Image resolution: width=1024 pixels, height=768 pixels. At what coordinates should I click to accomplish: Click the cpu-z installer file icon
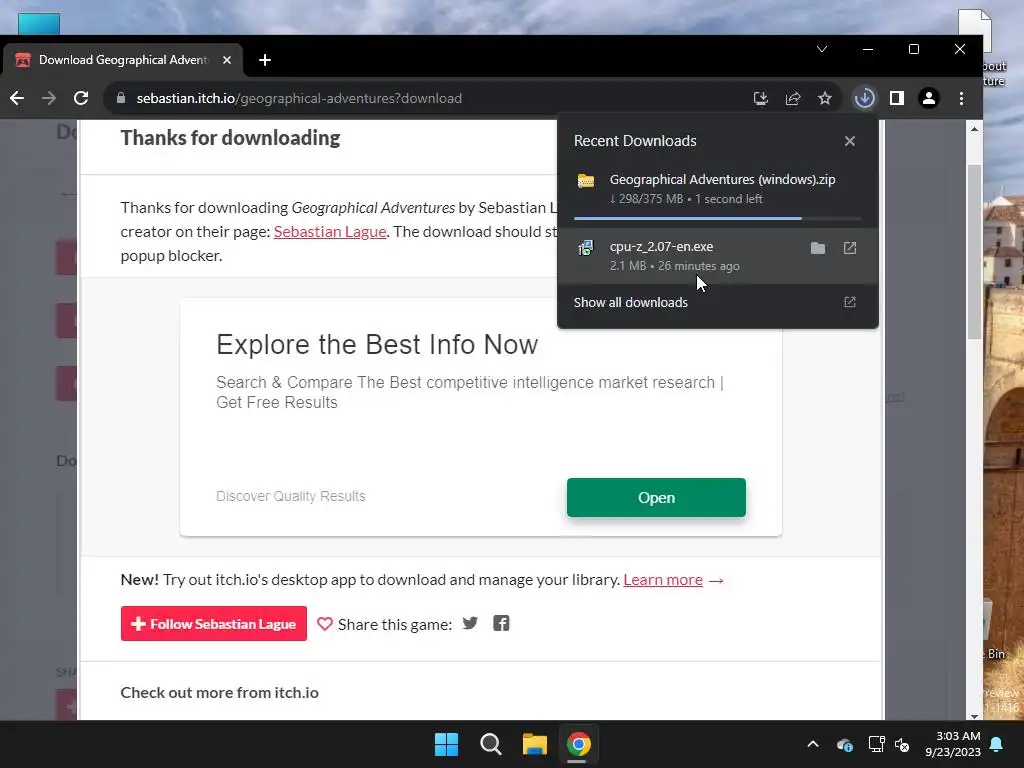[x=586, y=248]
